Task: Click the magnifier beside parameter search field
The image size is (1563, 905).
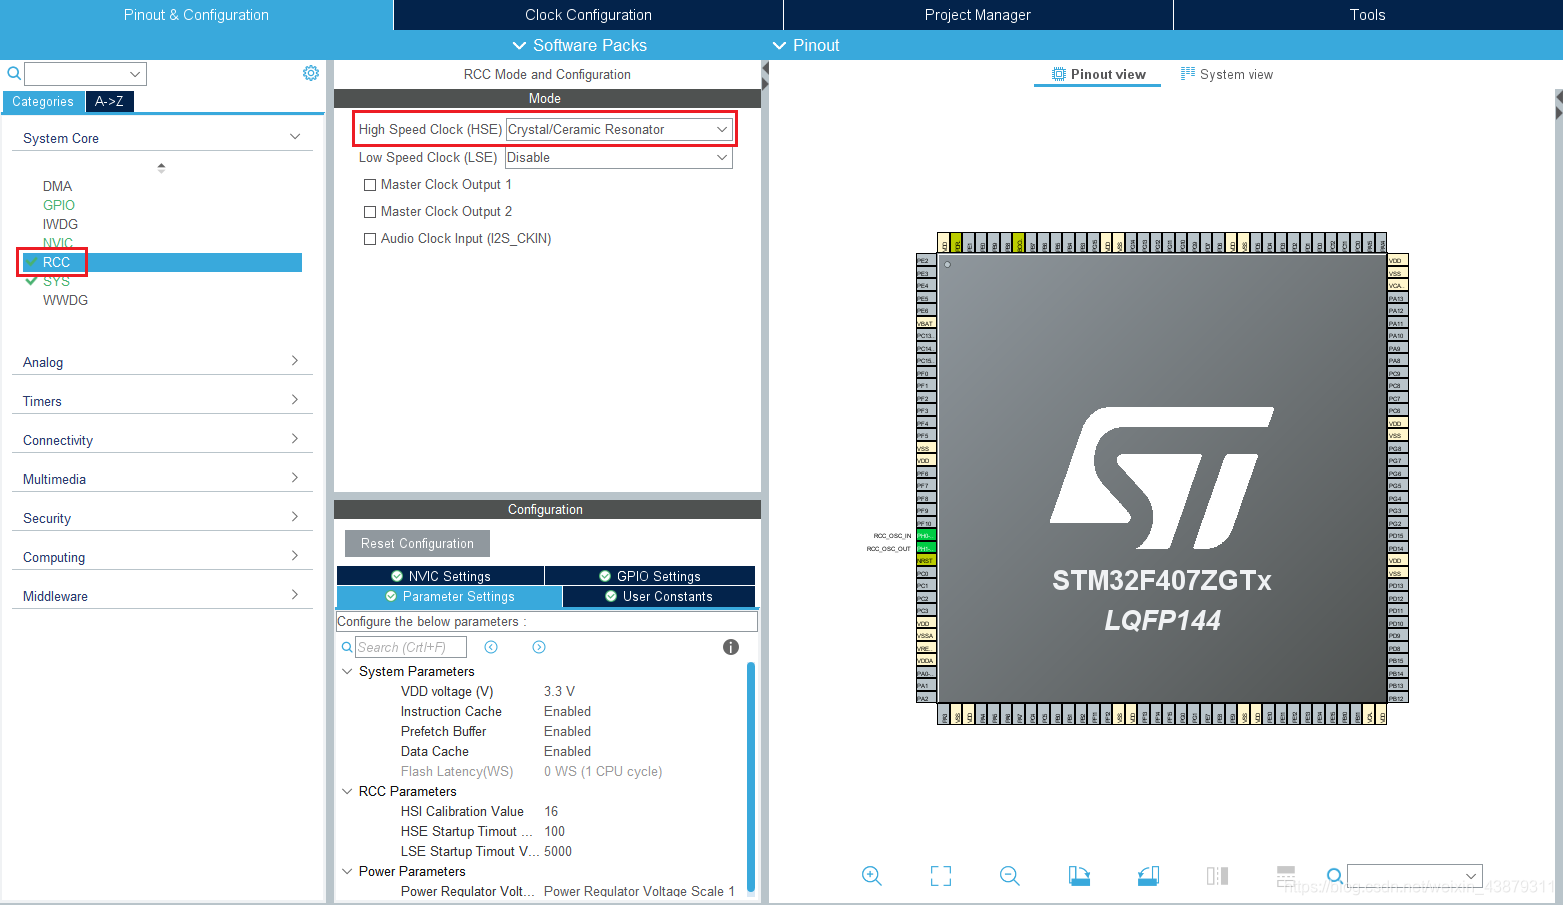Action: [x=347, y=647]
